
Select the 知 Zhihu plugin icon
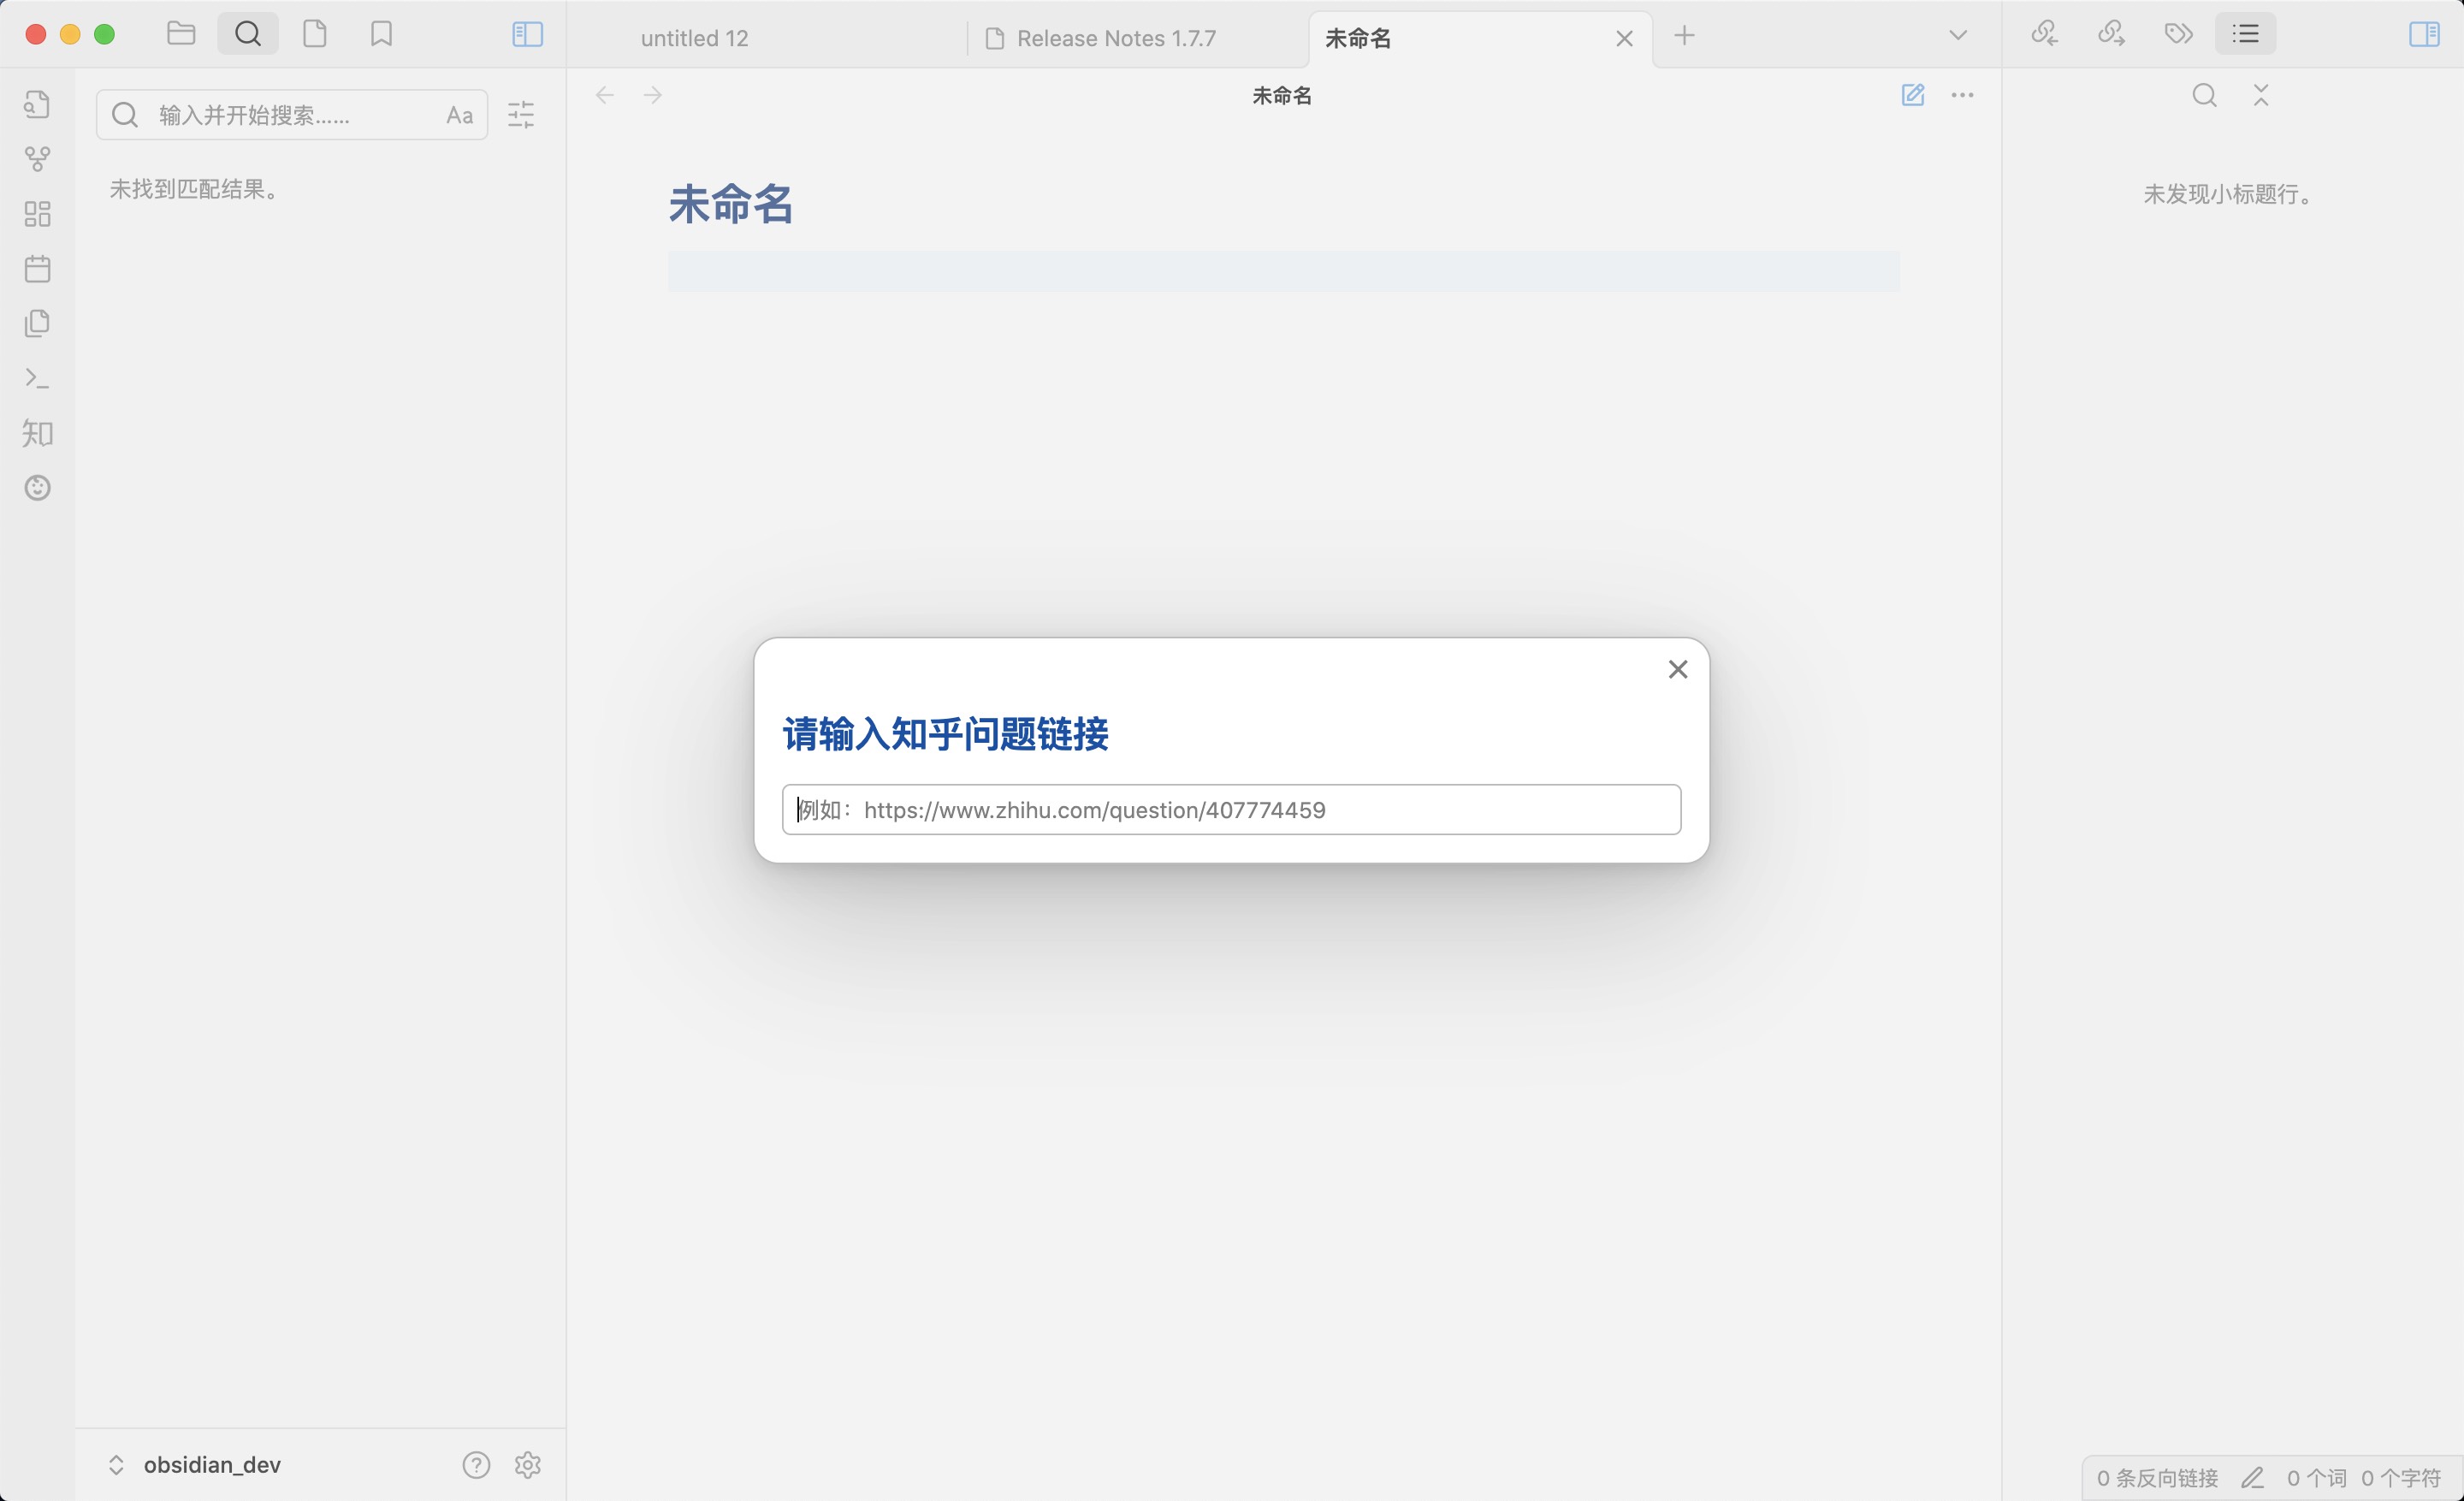click(x=37, y=433)
